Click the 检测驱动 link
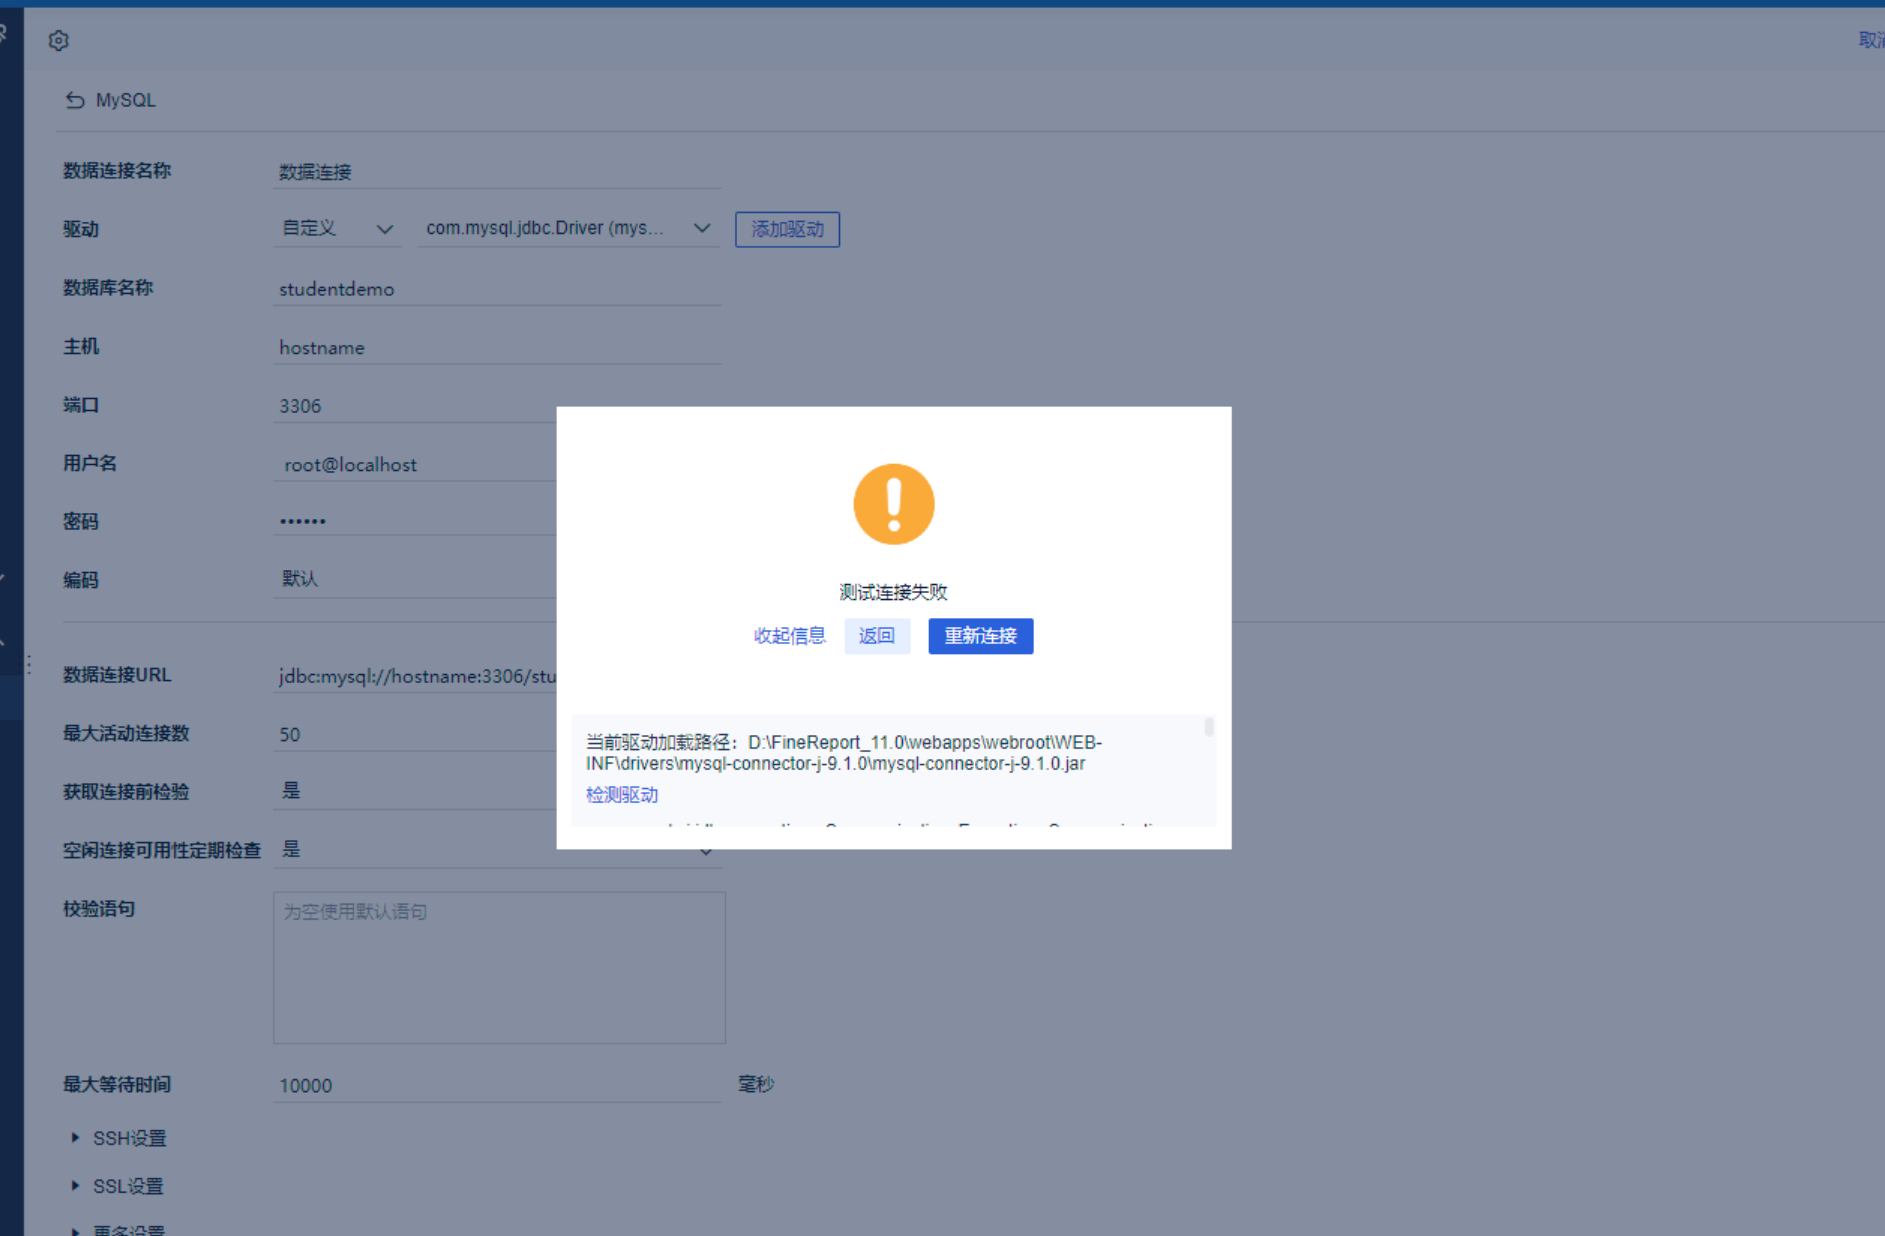Image resolution: width=1885 pixels, height=1236 pixels. [x=622, y=795]
